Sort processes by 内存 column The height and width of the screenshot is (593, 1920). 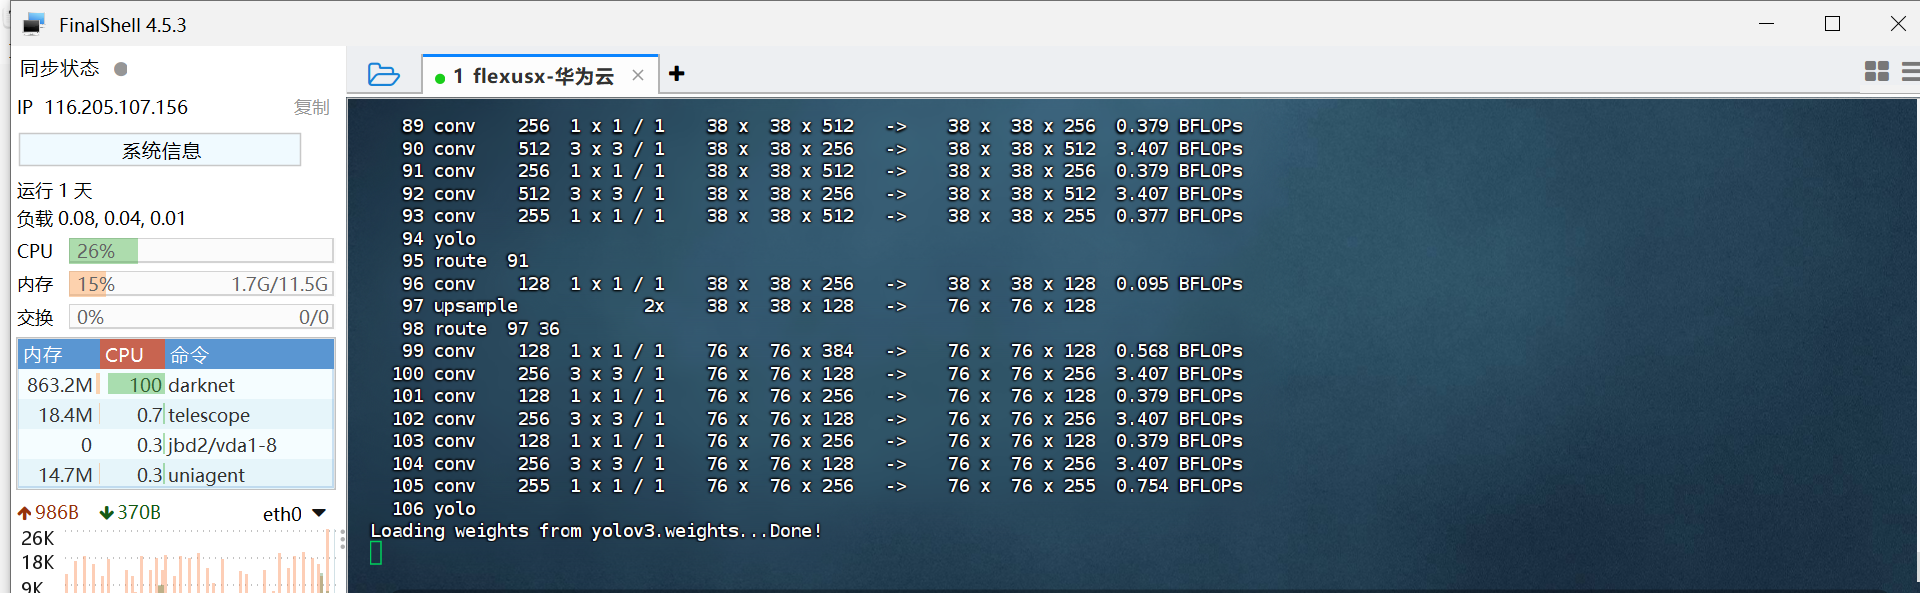[x=59, y=355]
